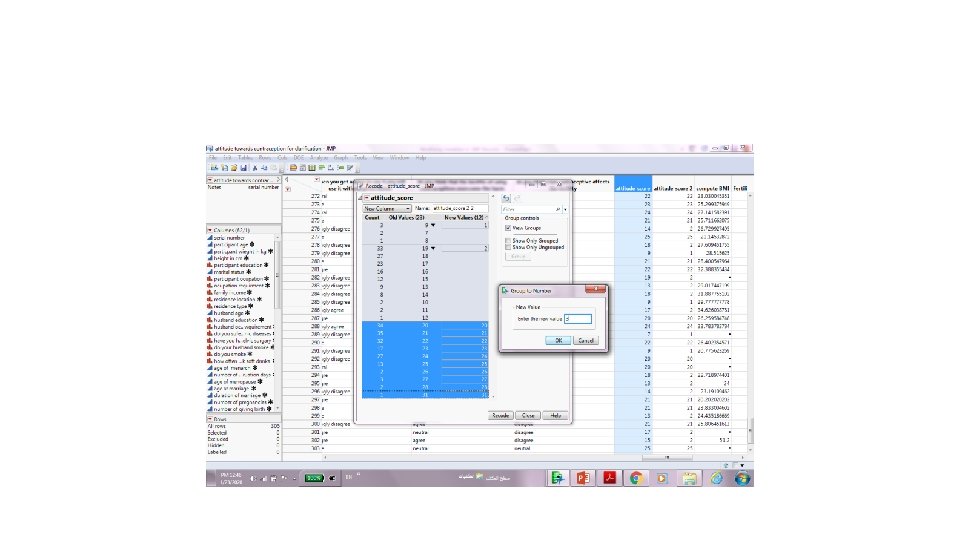Select the 'serial number' column in list

229,238
